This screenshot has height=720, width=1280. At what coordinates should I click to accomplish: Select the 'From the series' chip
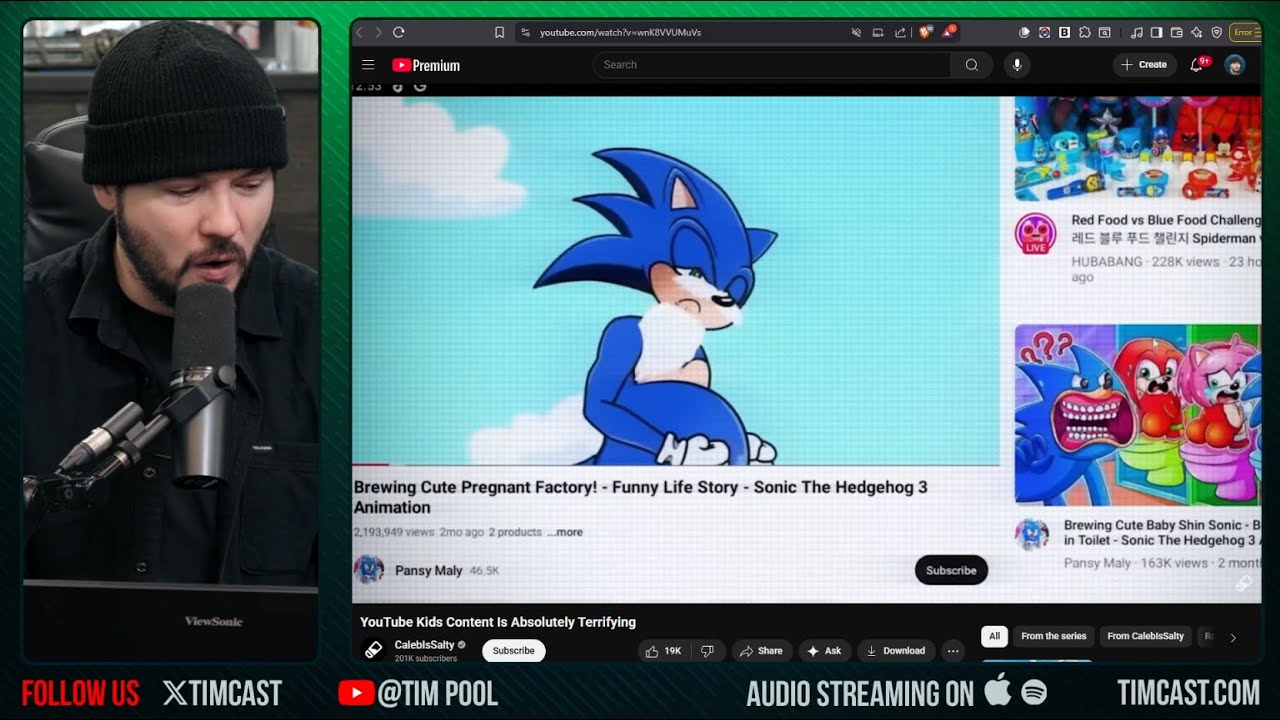(1054, 636)
